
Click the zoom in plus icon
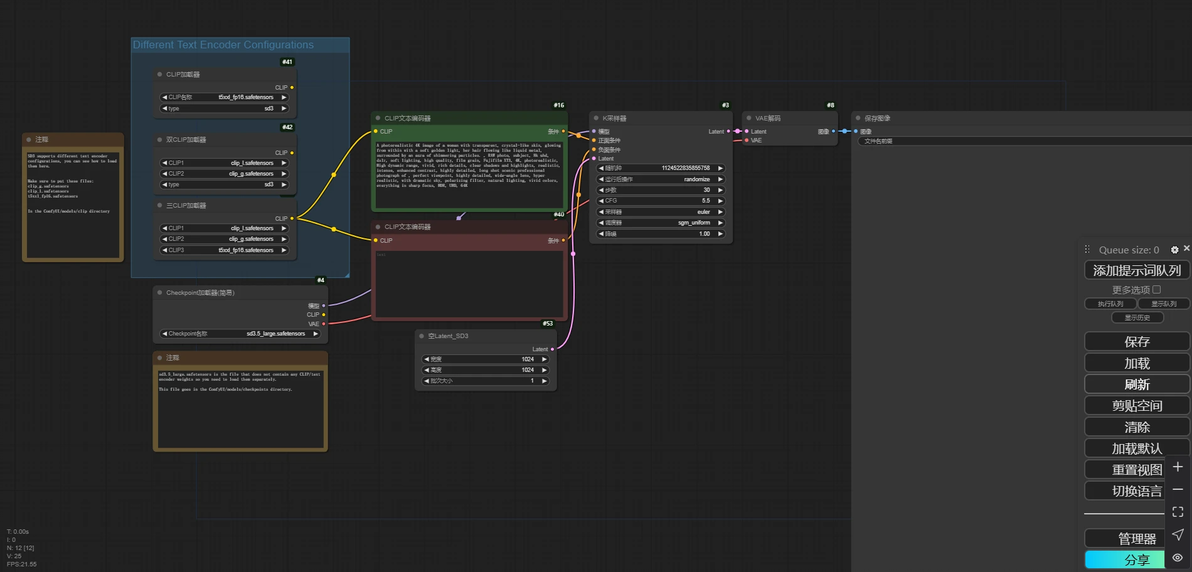[1177, 467]
